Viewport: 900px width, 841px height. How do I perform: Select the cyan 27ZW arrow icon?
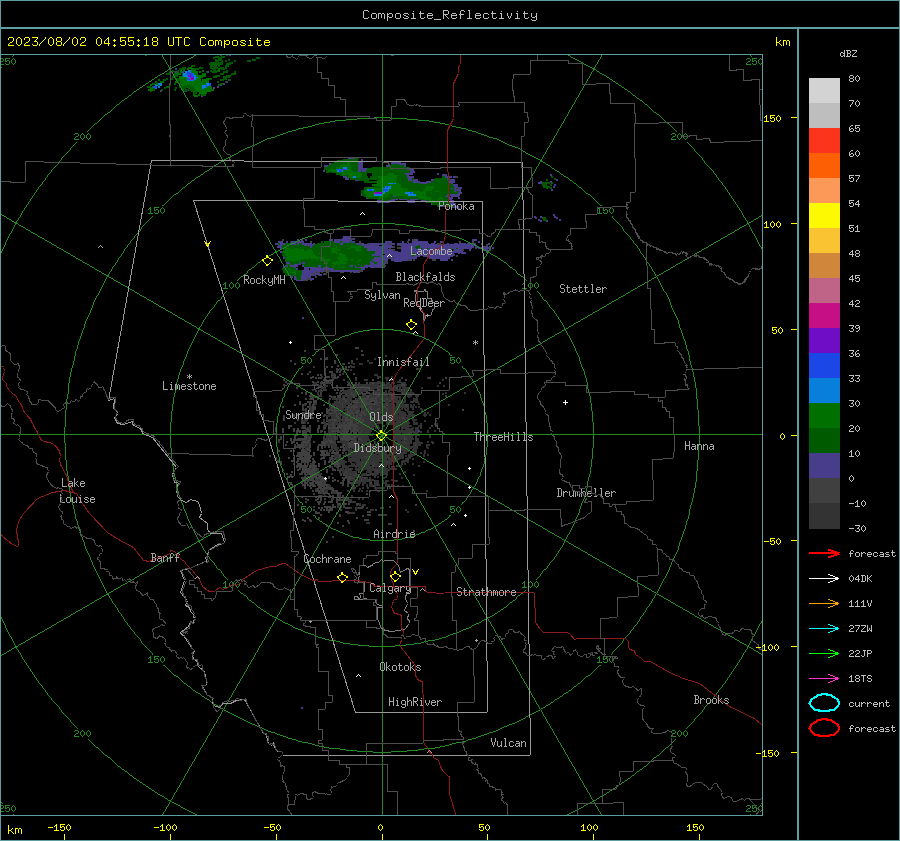coord(824,629)
